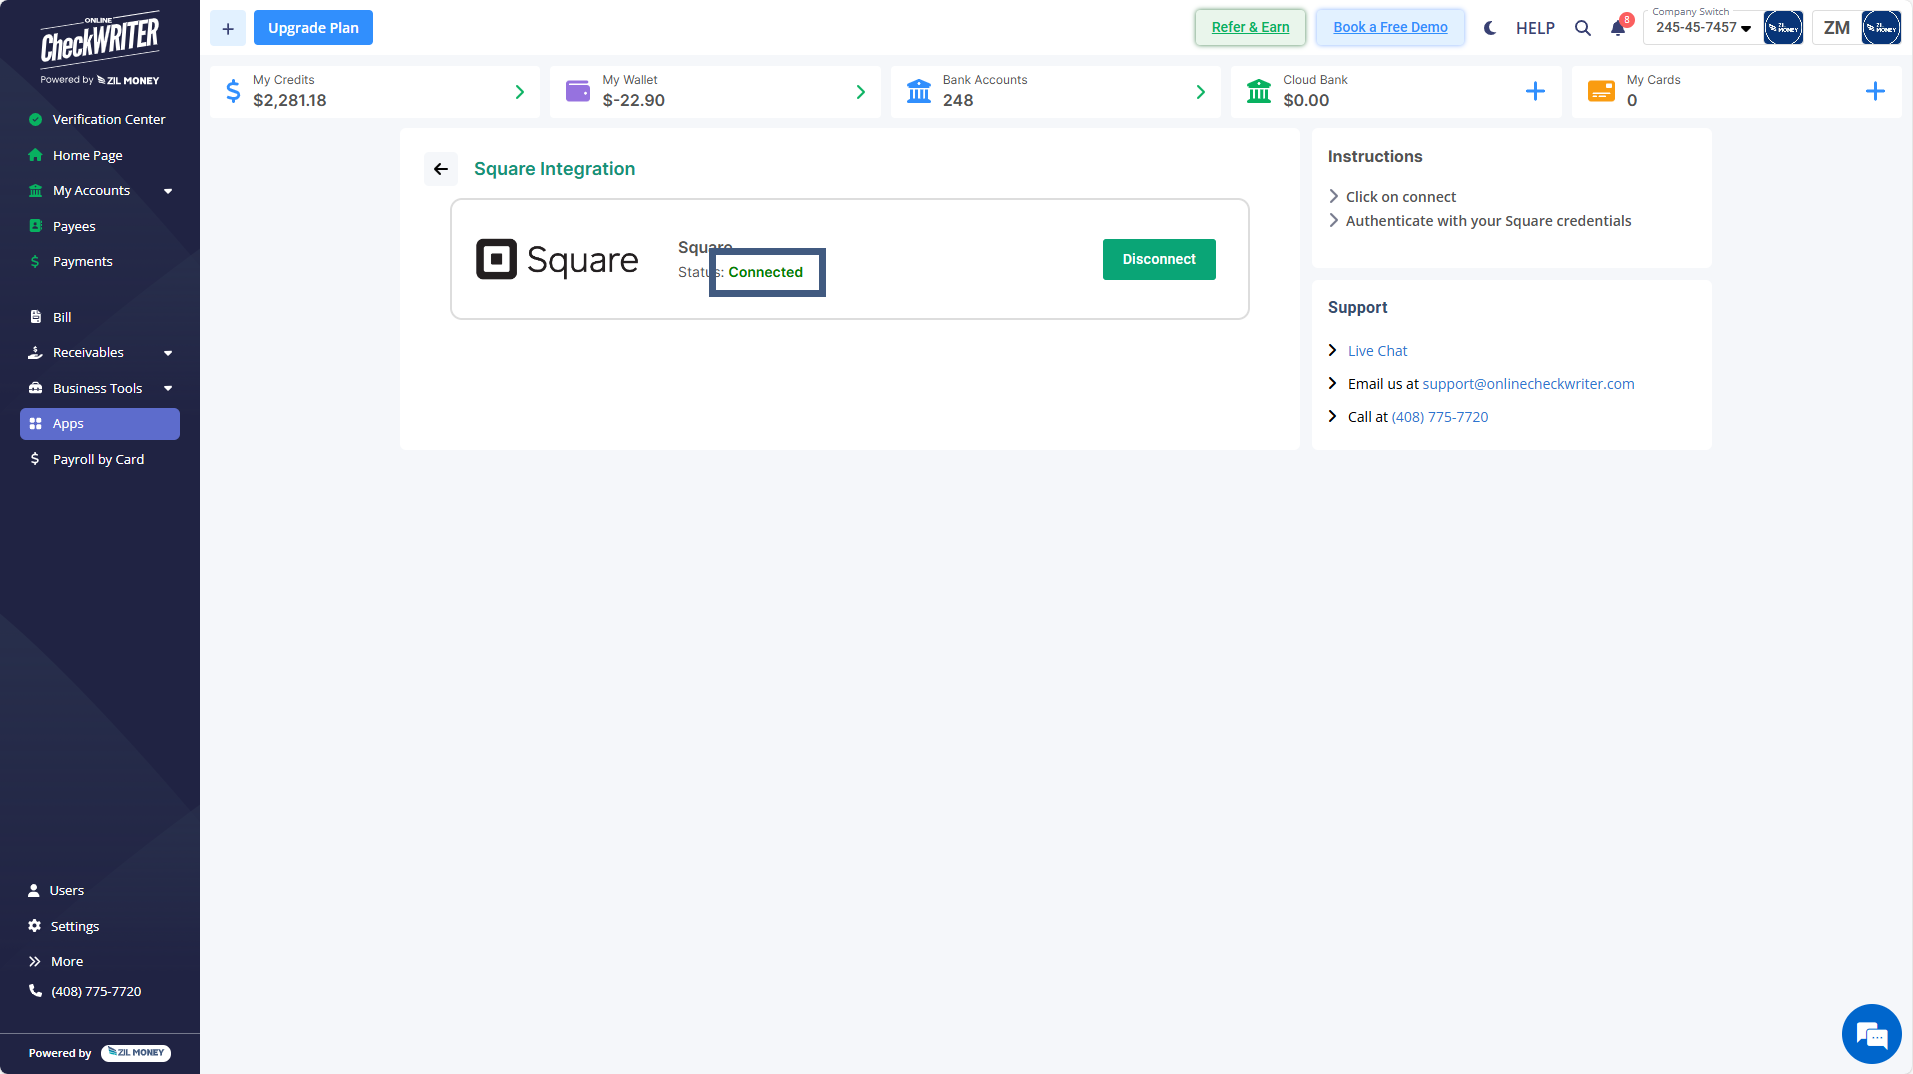Open the Apps section in the sidebar
The image size is (1913, 1074).
pos(68,423)
